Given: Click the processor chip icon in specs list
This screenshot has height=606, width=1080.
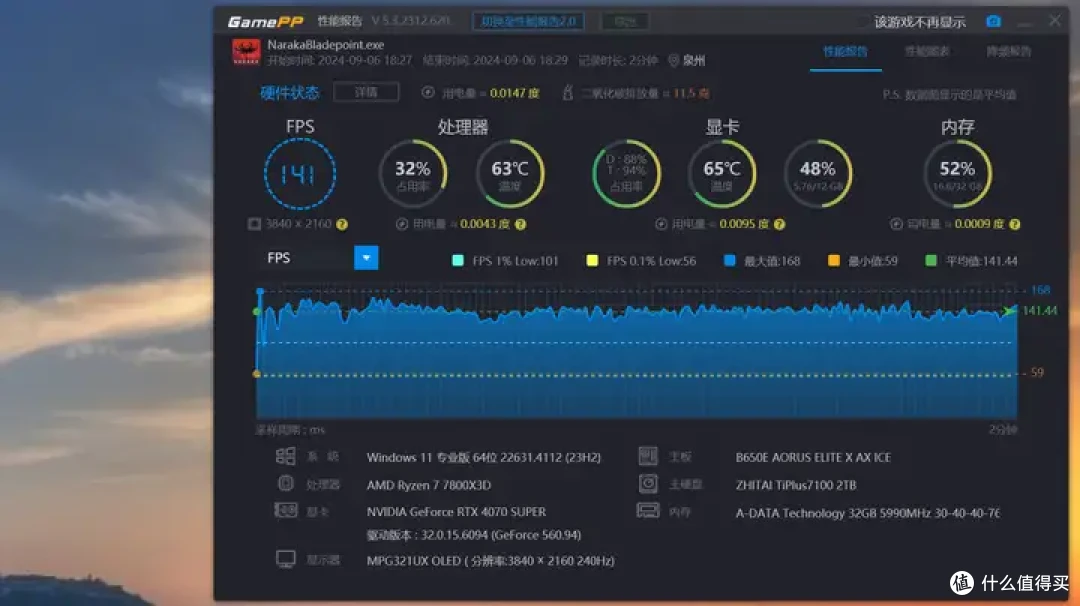Looking at the screenshot, I should coord(285,483).
